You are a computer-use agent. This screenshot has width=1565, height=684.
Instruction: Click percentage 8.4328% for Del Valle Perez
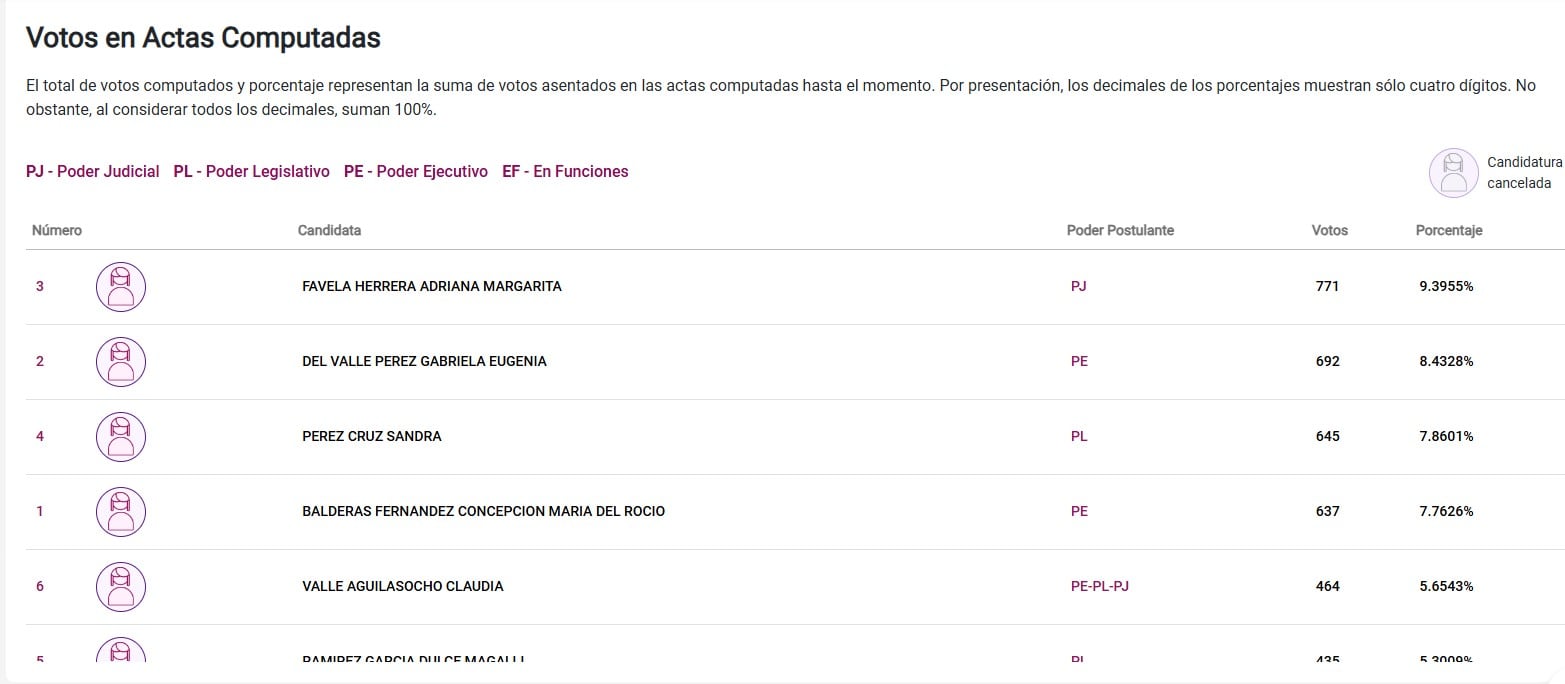tap(1445, 362)
